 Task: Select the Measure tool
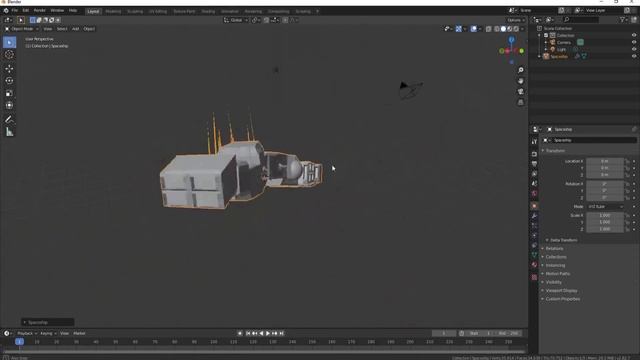click(x=9, y=132)
